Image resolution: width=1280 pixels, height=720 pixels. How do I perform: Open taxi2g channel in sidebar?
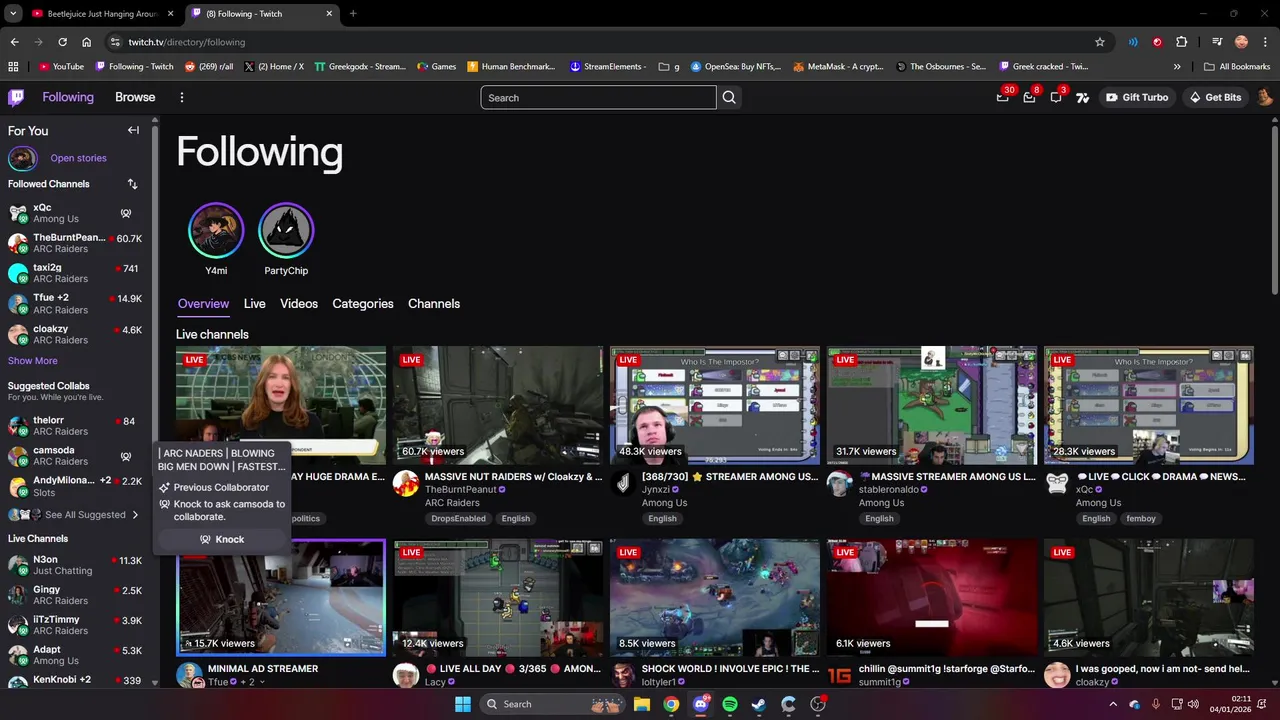[75, 273]
